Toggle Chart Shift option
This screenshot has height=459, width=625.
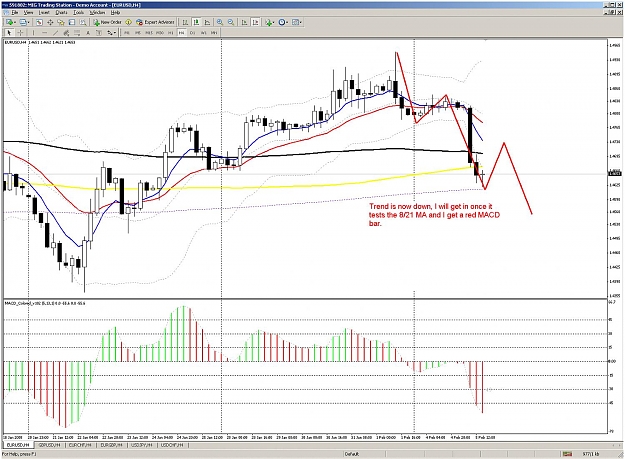click(x=256, y=22)
